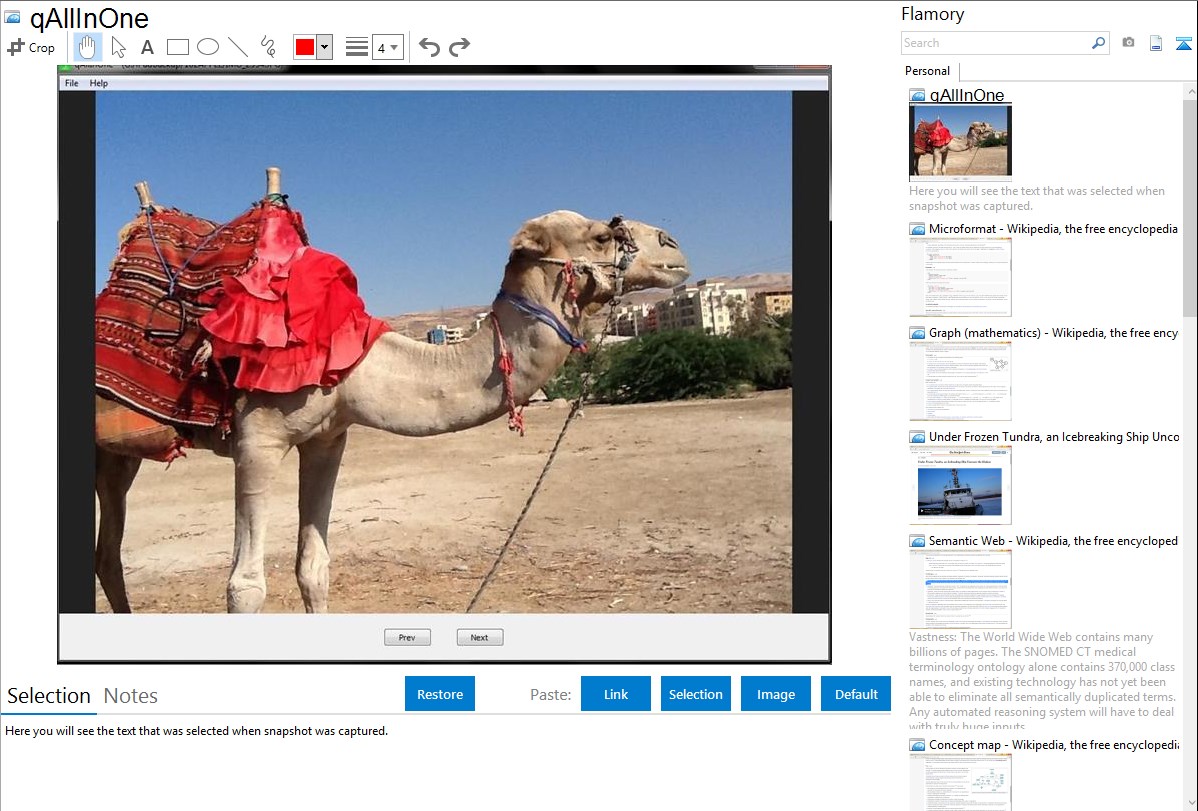Click the Vastness description text under Semantic Web

[1042, 681]
